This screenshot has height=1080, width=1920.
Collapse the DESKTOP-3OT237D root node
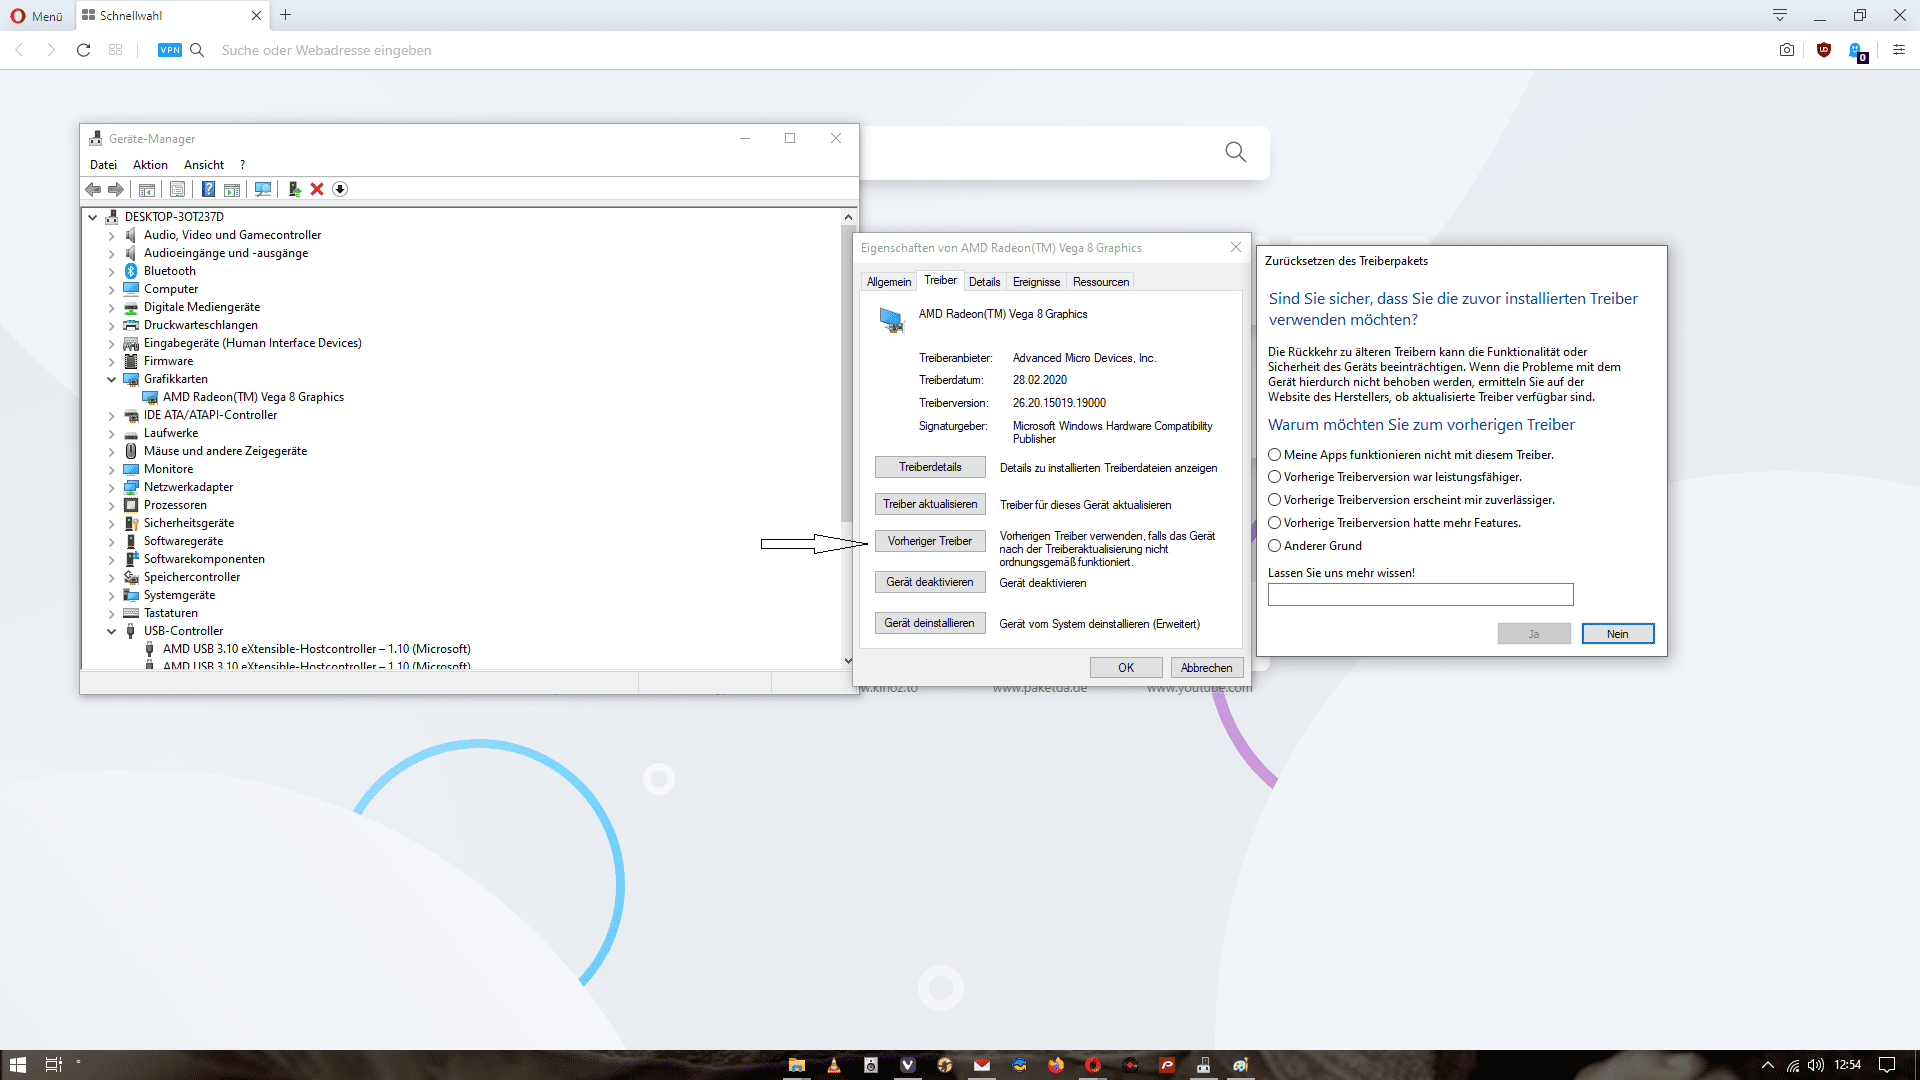93,217
